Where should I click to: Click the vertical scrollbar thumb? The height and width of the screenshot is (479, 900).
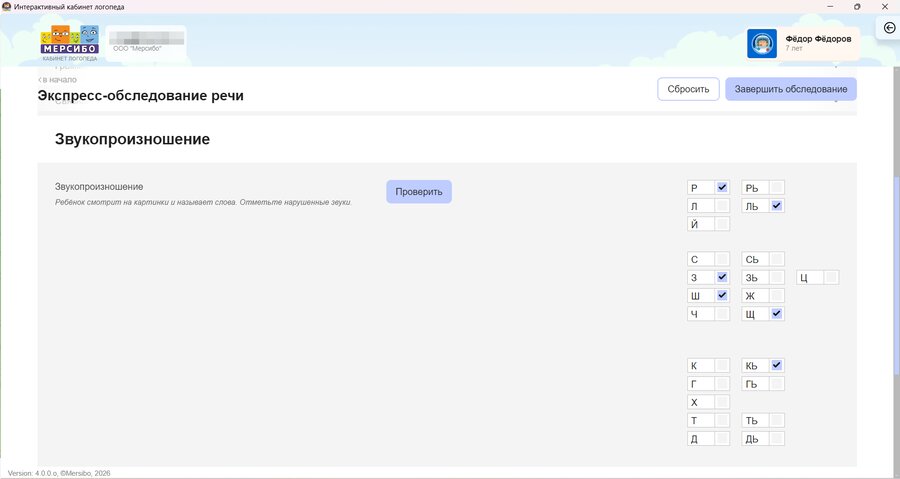pos(896,275)
